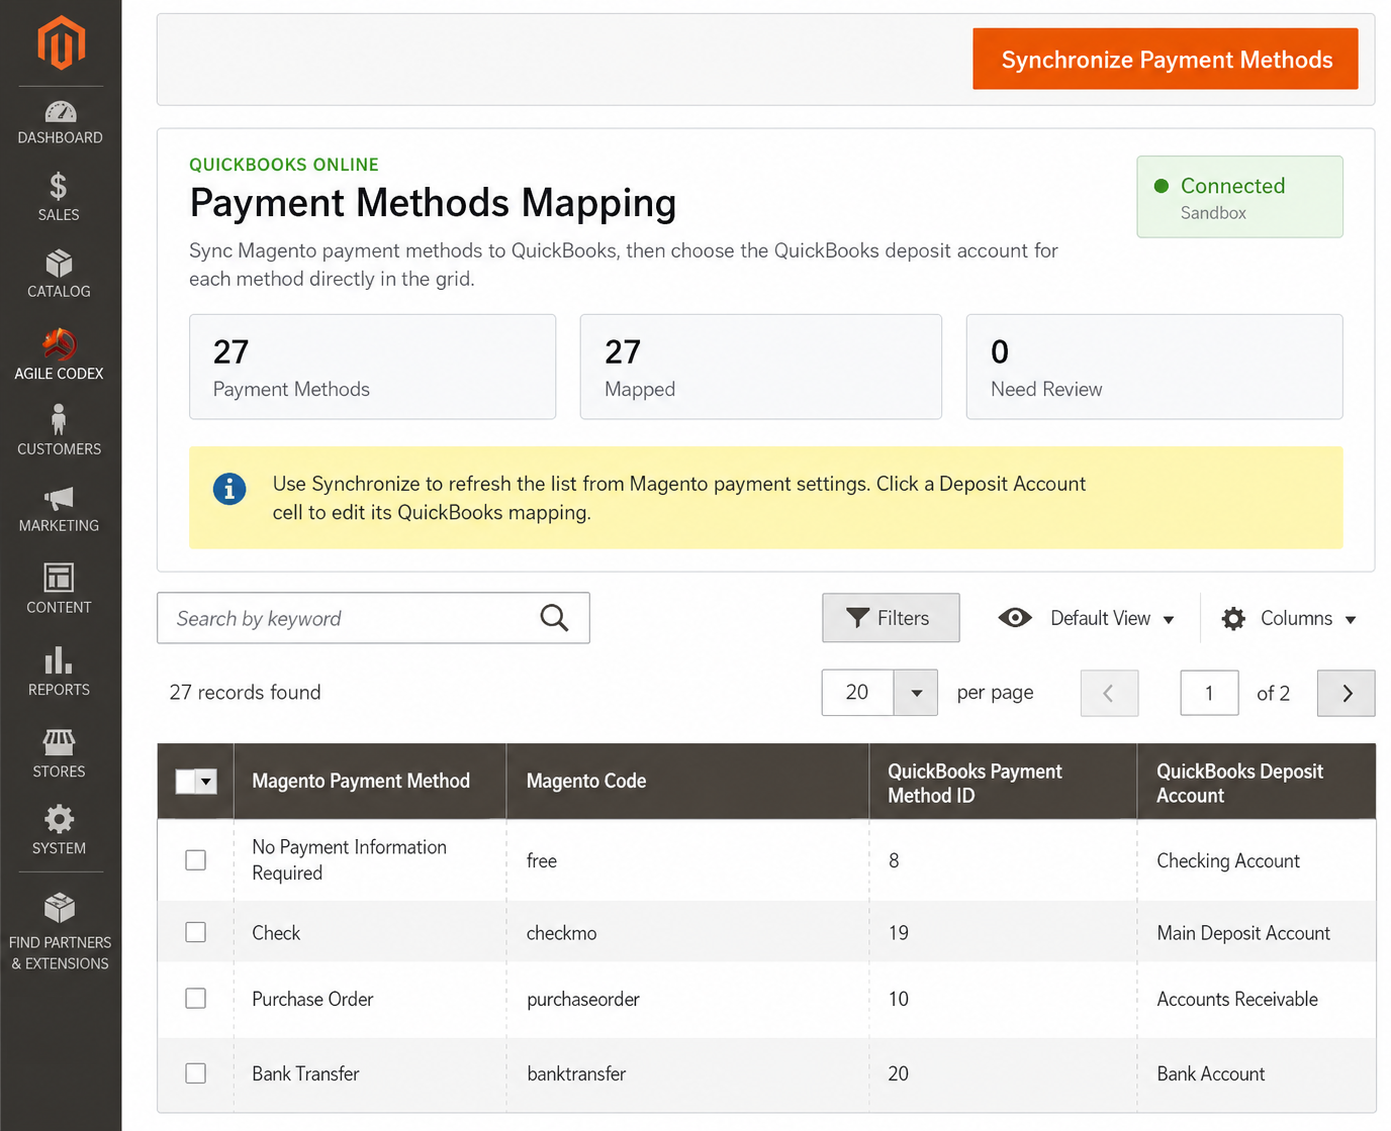Tick the checkbox for the Check row
The height and width of the screenshot is (1131, 1391).
point(196,932)
